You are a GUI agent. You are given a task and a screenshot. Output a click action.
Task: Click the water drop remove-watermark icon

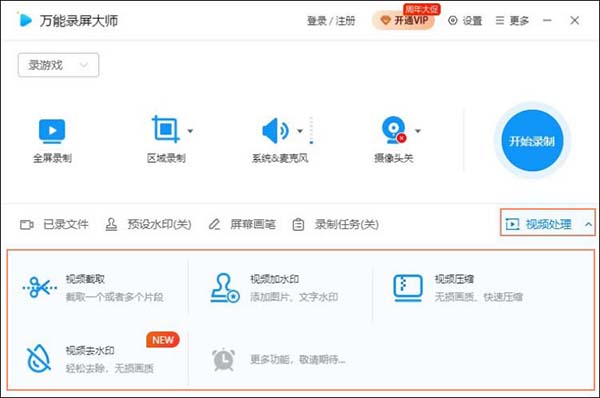pyautogui.click(x=39, y=359)
